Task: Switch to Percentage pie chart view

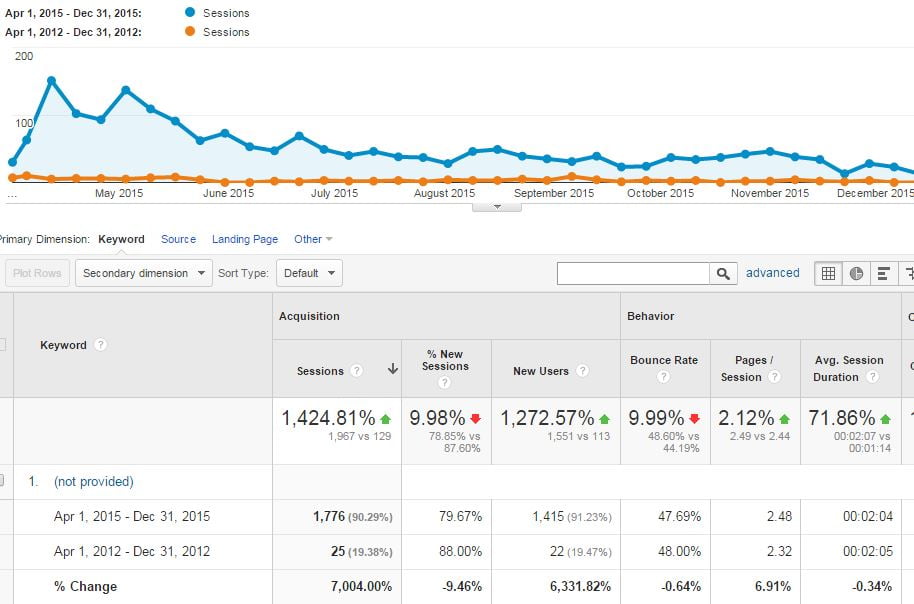Action: click(856, 273)
